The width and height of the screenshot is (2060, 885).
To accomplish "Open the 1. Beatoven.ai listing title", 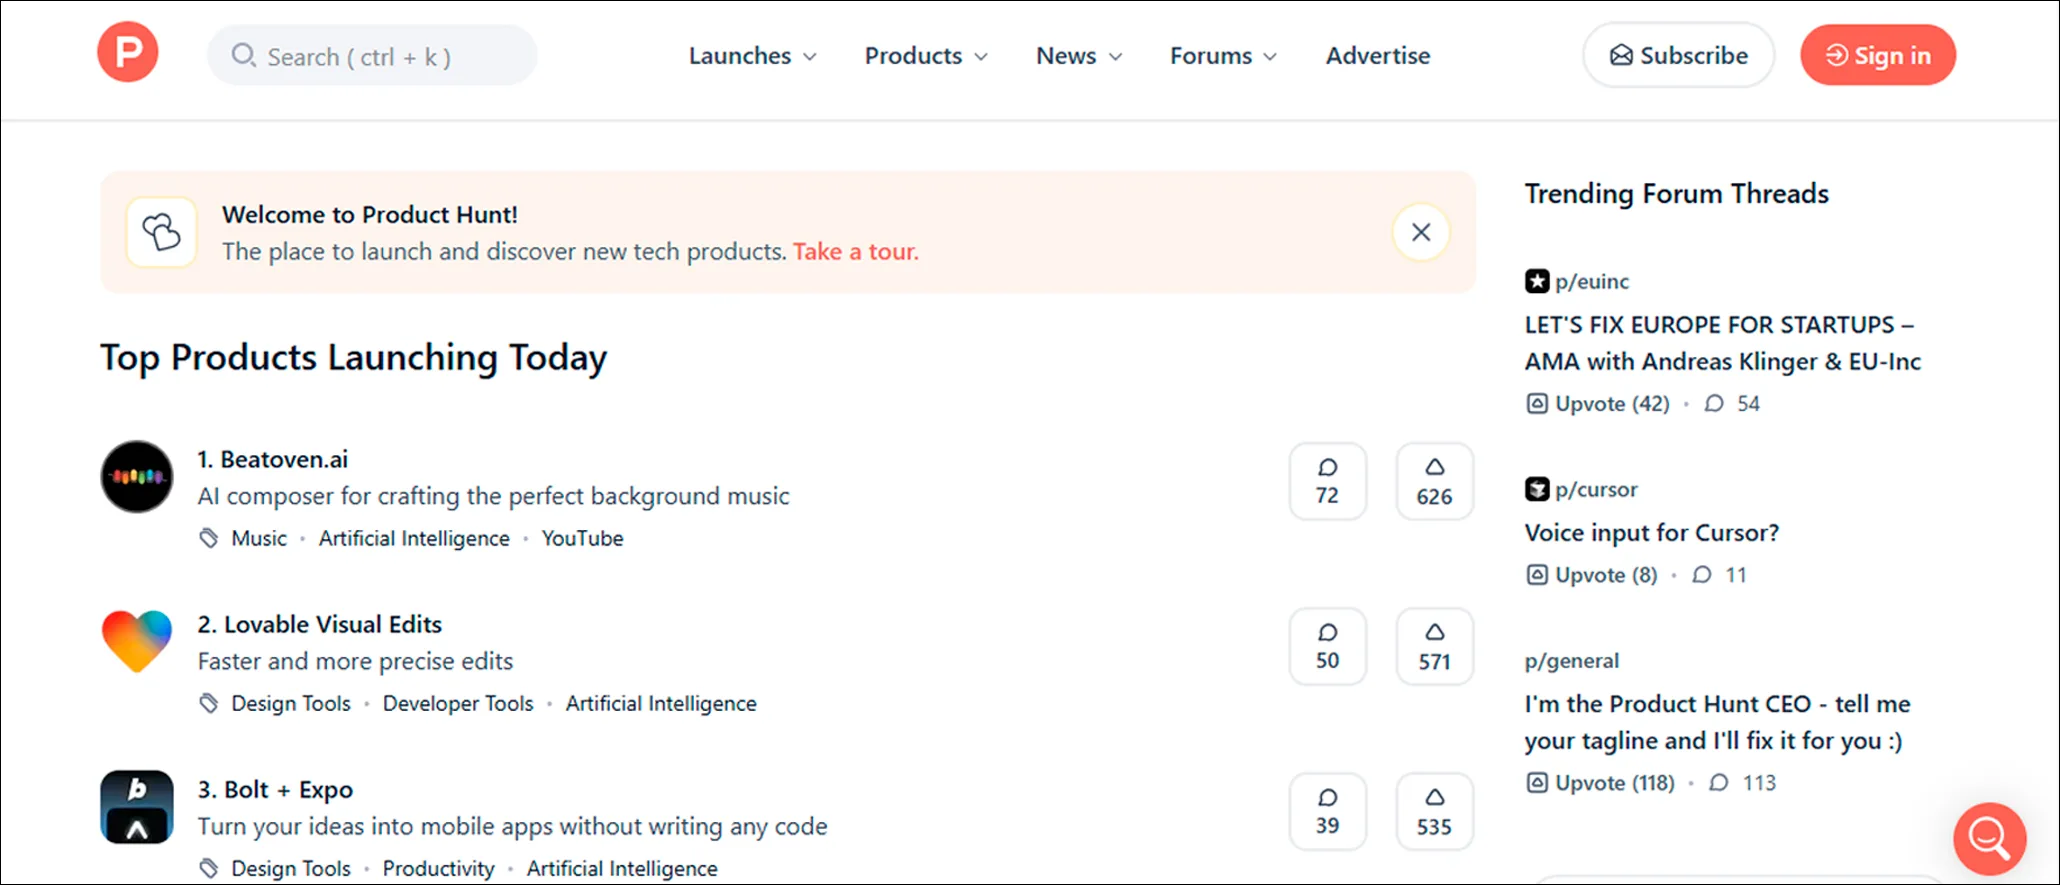I will [273, 459].
